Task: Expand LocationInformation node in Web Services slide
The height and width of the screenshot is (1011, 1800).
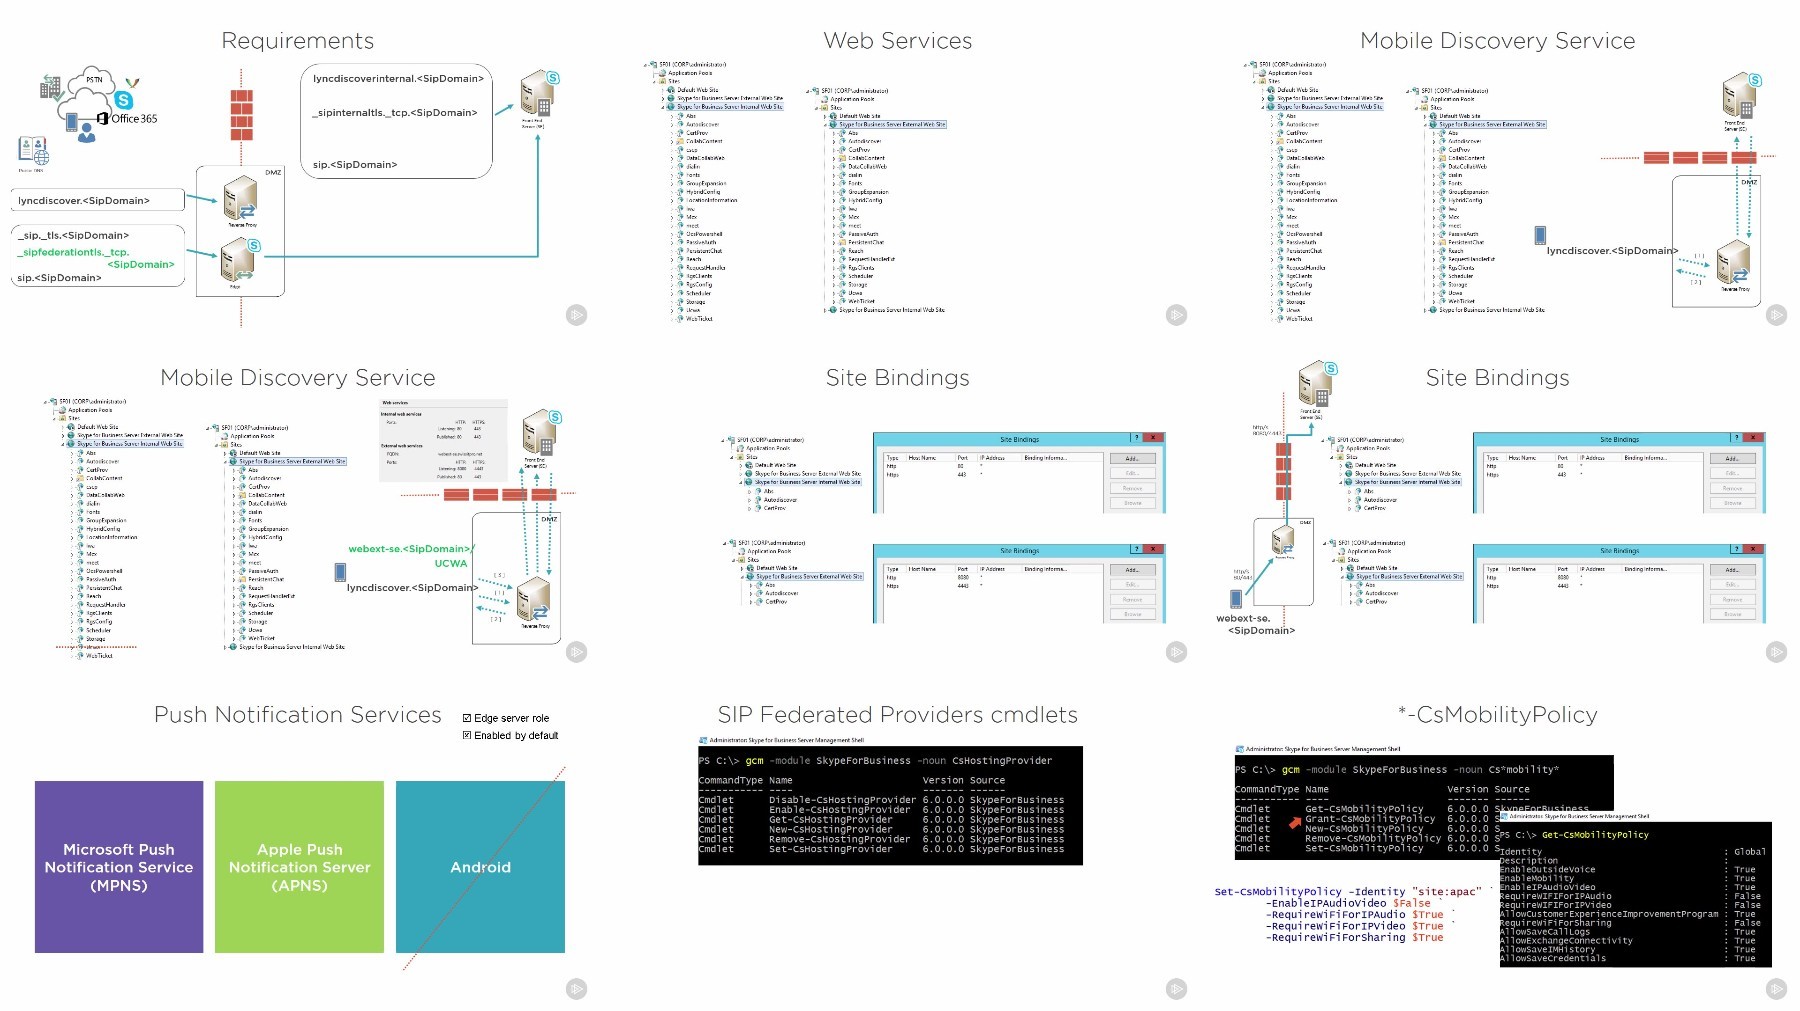Action: 672,200
